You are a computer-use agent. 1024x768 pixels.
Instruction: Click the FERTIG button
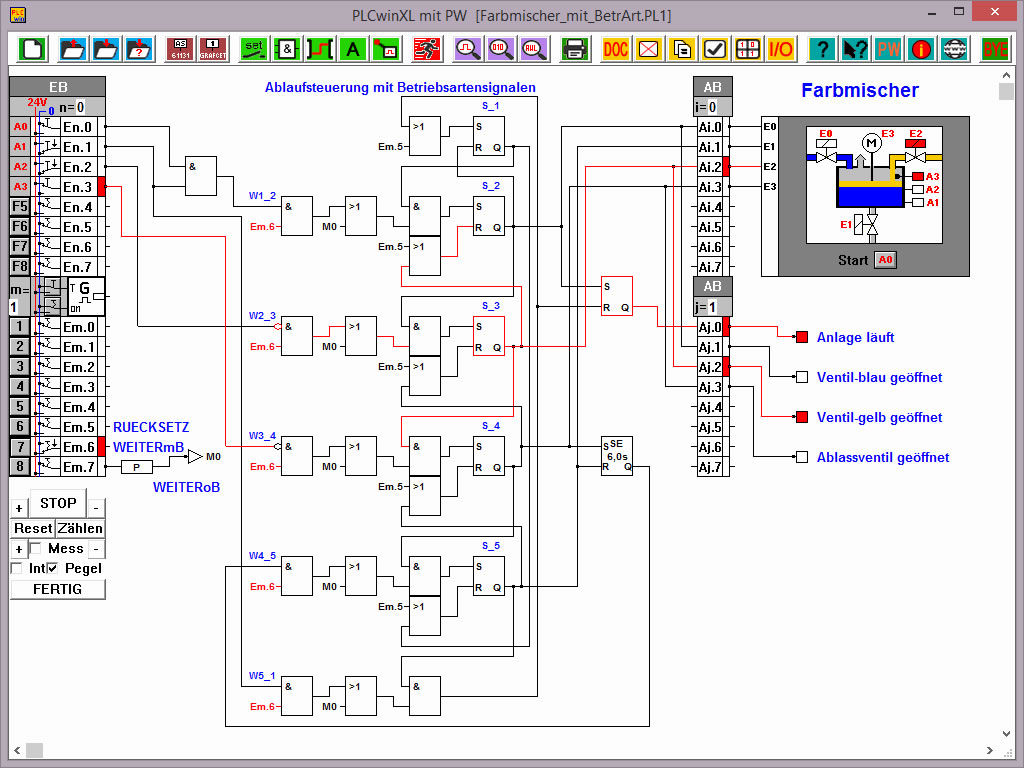[x=57, y=589]
